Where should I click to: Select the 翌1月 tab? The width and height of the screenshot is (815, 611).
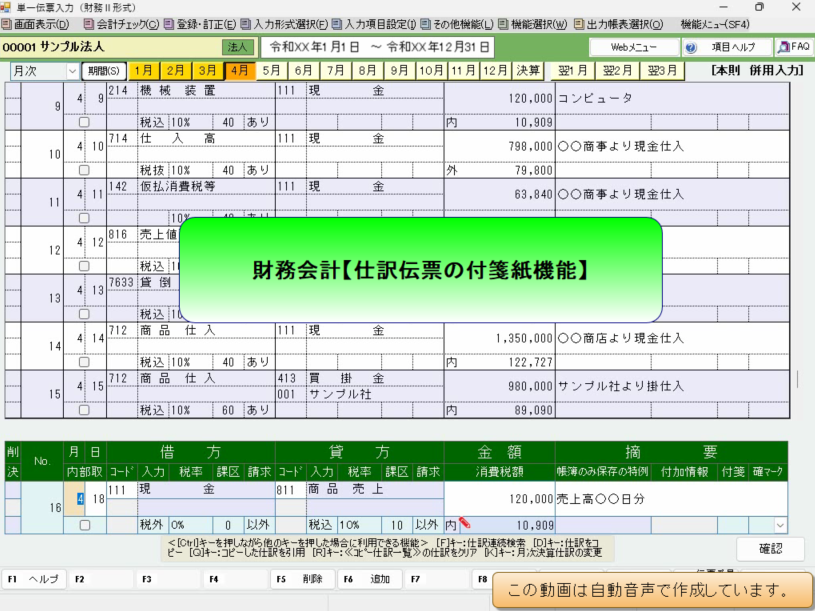click(573, 71)
